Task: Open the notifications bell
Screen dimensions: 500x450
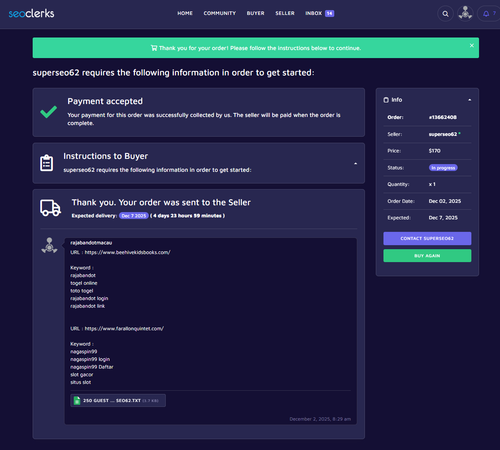Action: [486, 14]
